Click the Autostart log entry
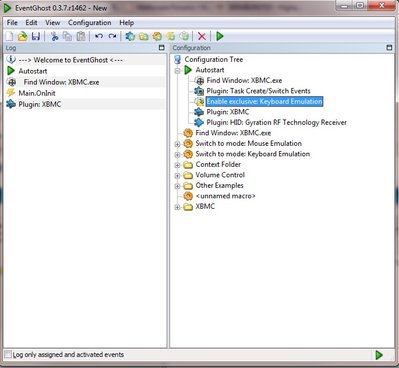399x368 pixels. click(33, 71)
